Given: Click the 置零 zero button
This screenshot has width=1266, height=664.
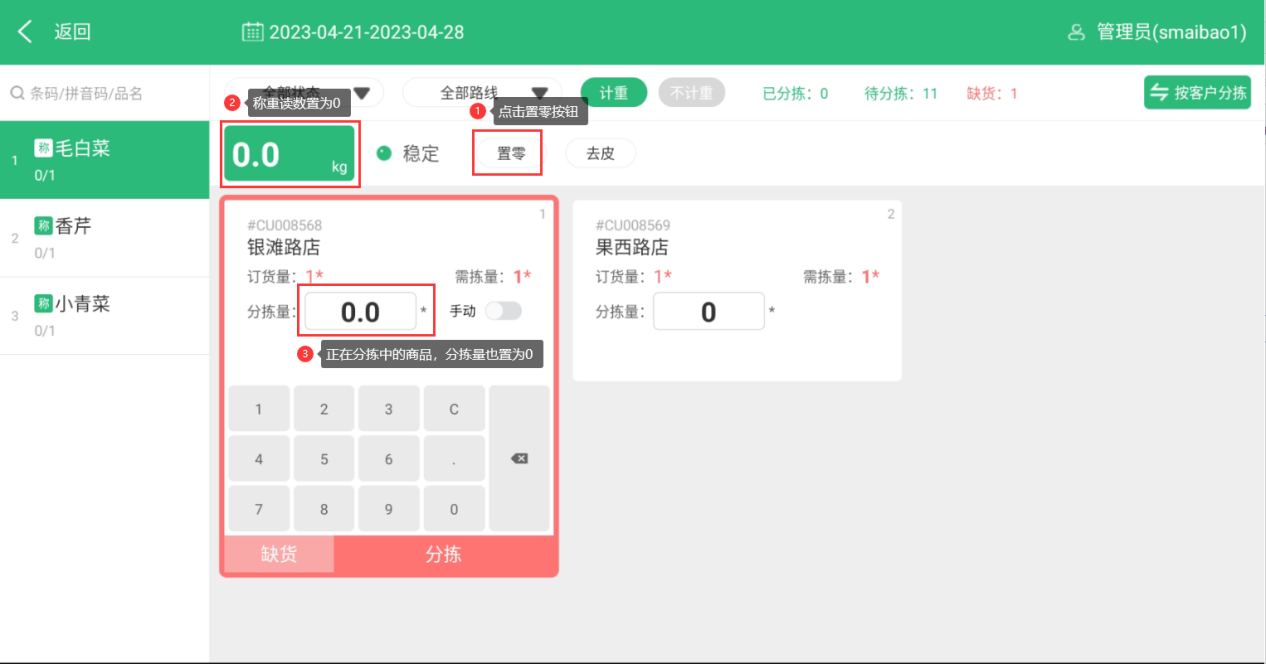Looking at the screenshot, I should (511, 154).
